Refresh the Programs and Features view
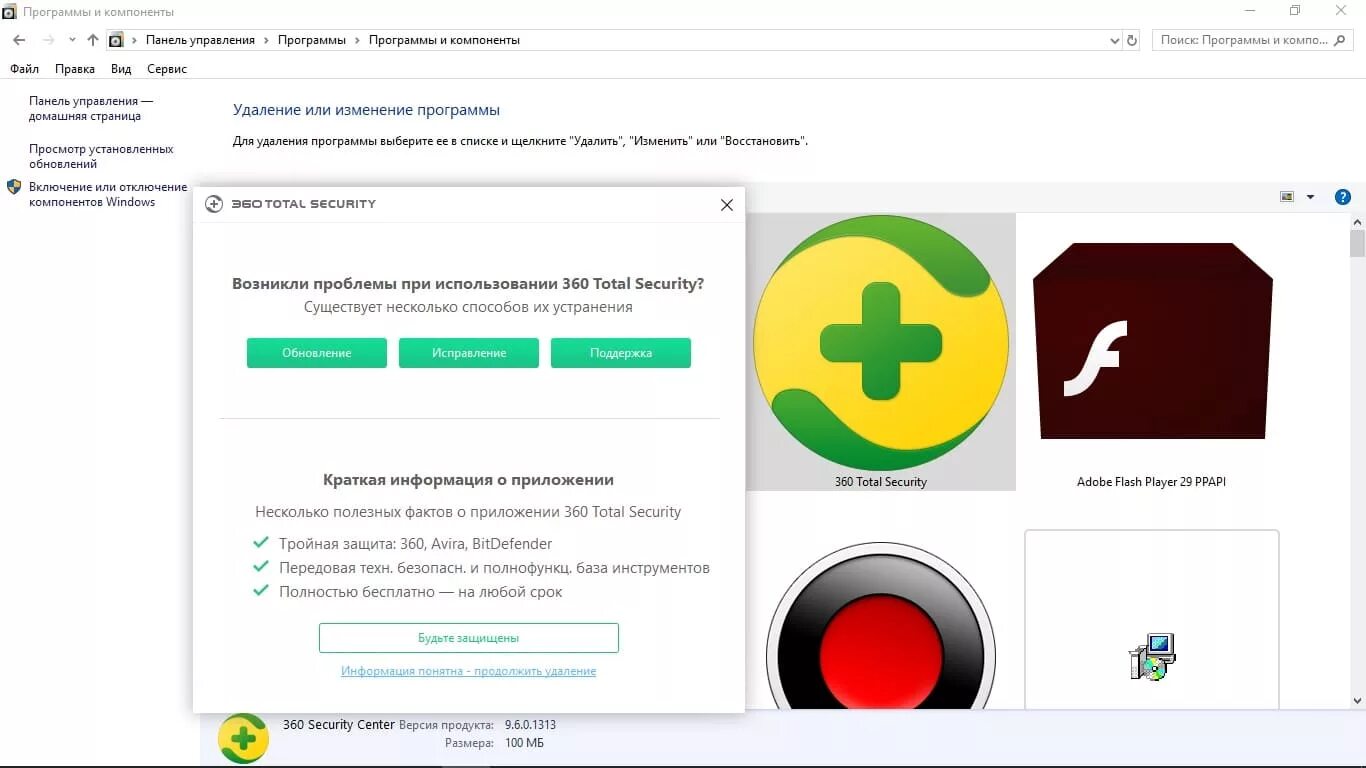 pos(1132,41)
